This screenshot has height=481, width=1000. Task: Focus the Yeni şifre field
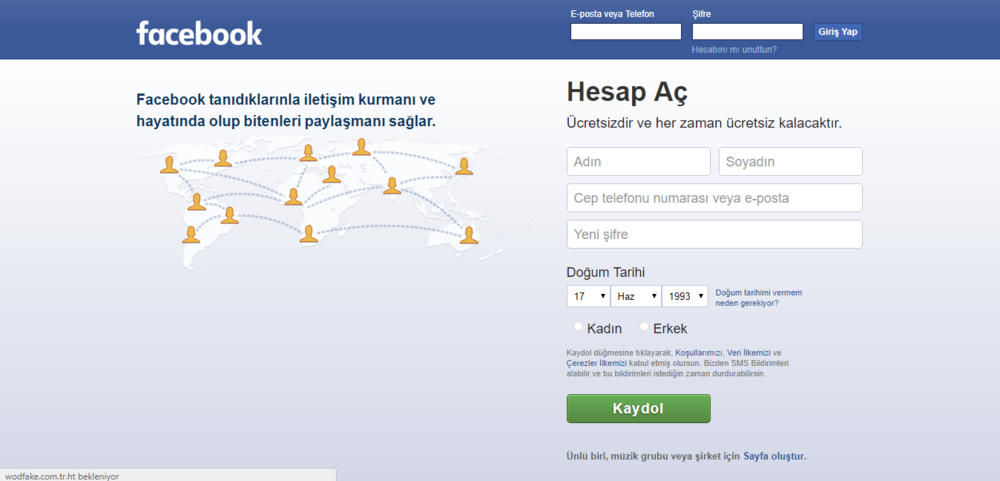714,234
